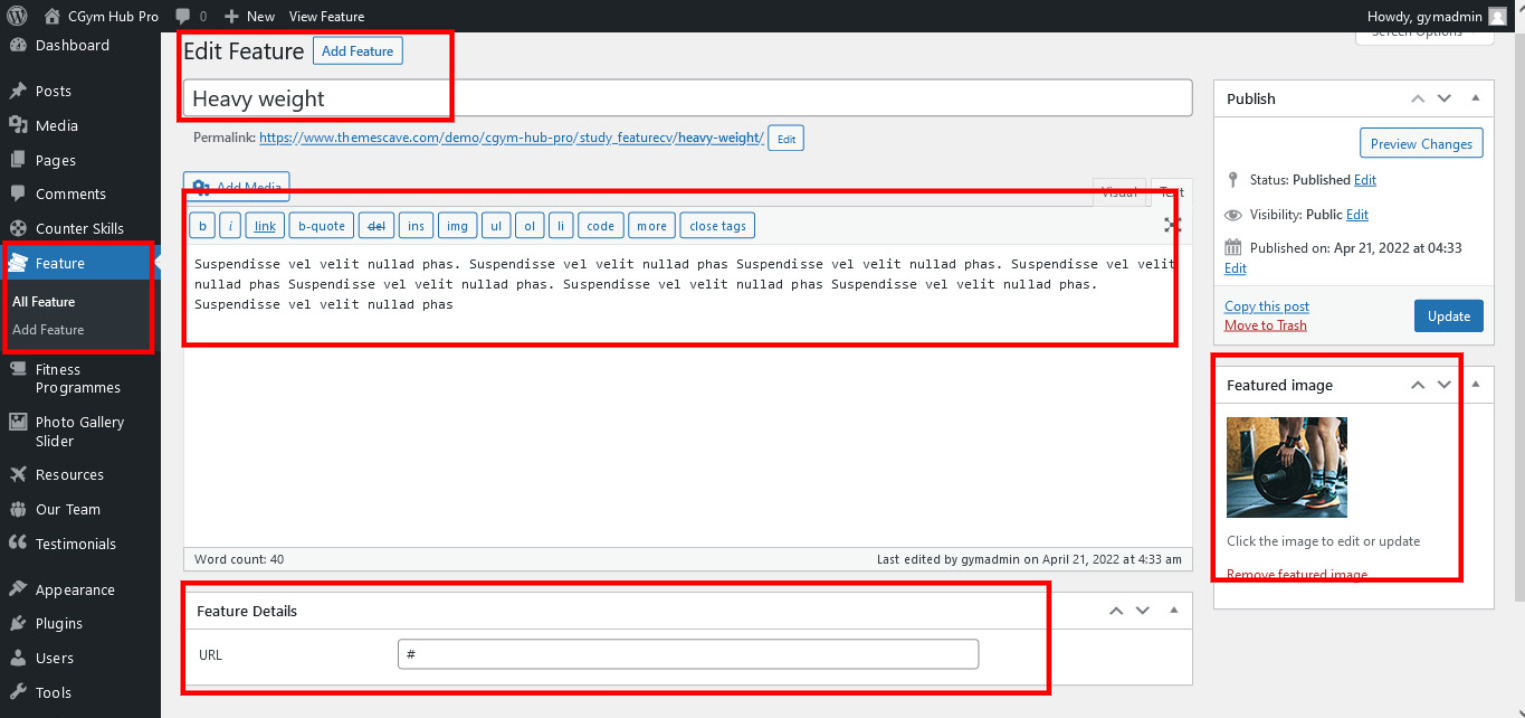Image resolution: width=1525 pixels, height=718 pixels.
Task: Open CGym Hub Pro home icon
Action: pos(52,16)
